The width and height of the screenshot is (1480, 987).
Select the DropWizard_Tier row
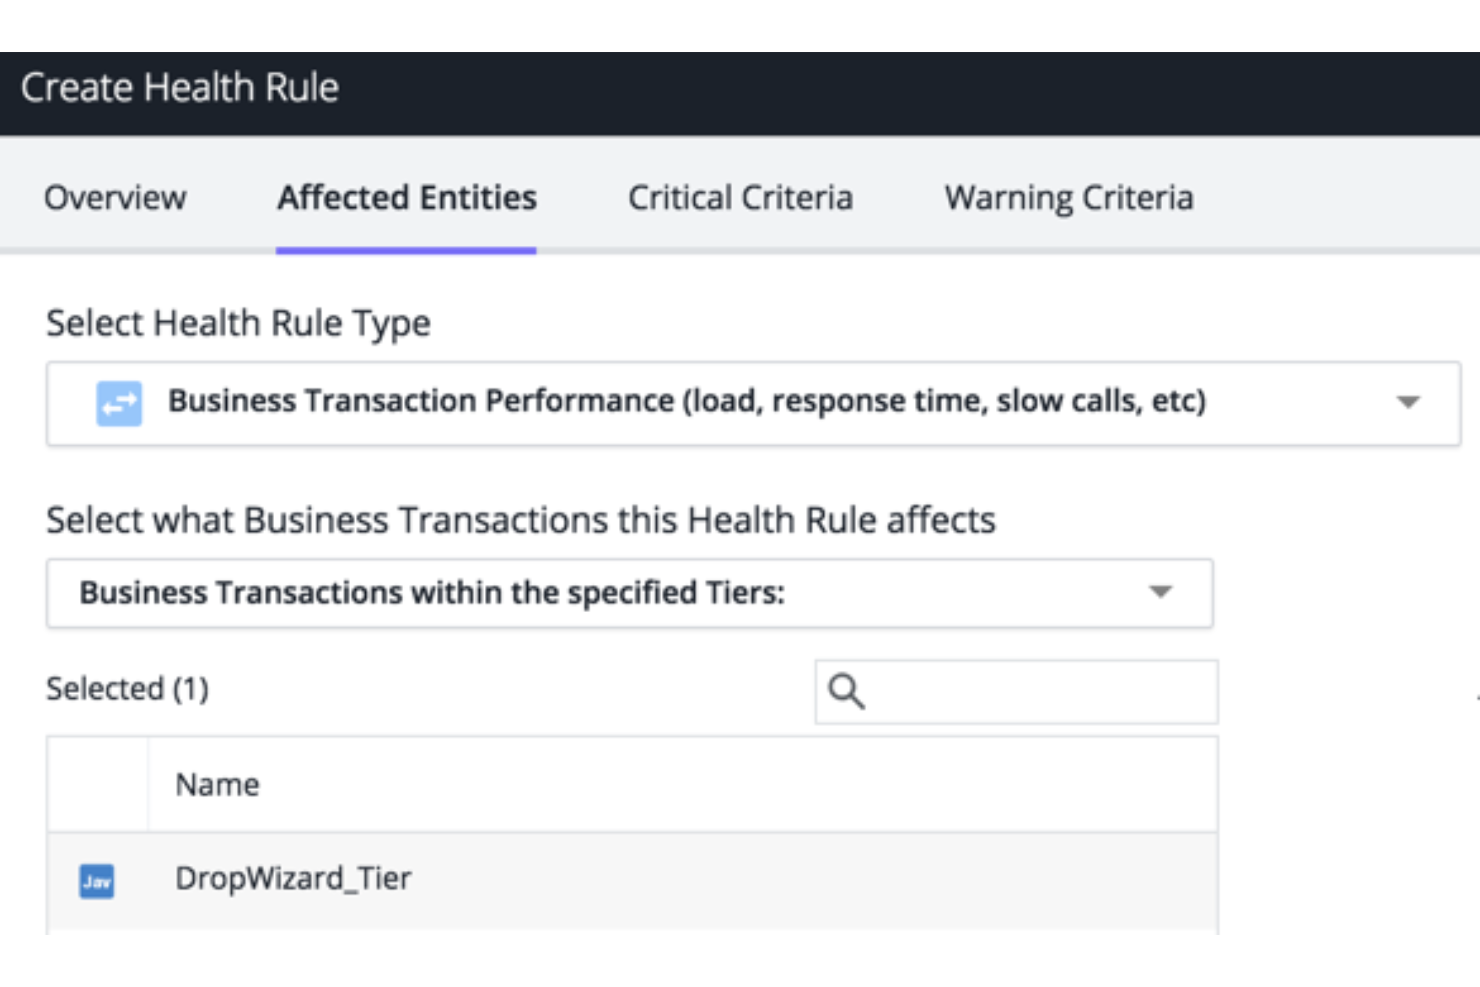[632, 880]
